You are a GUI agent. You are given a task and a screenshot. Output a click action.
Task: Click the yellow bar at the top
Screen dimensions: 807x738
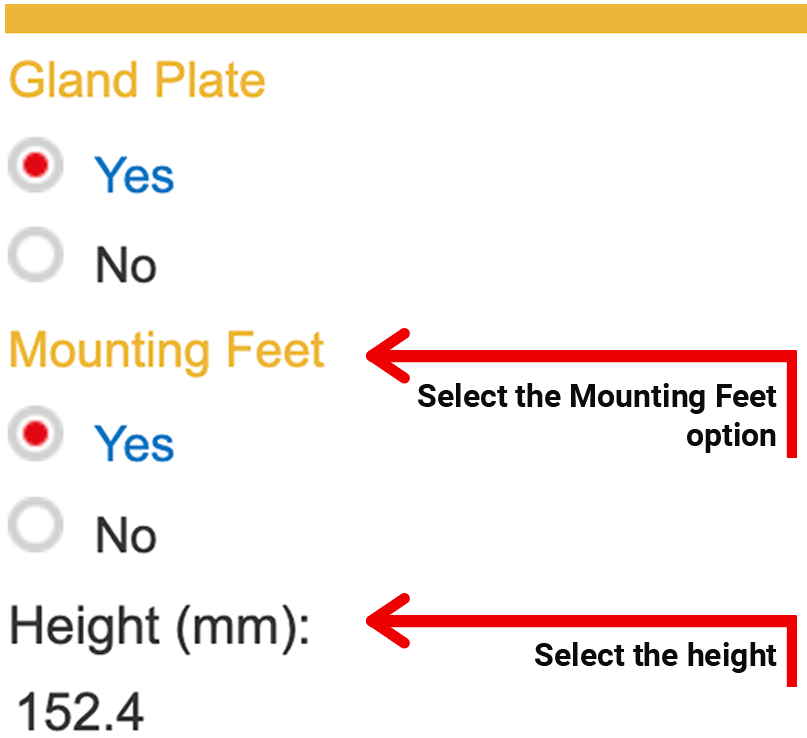pyautogui.click(x=403, y=18)
